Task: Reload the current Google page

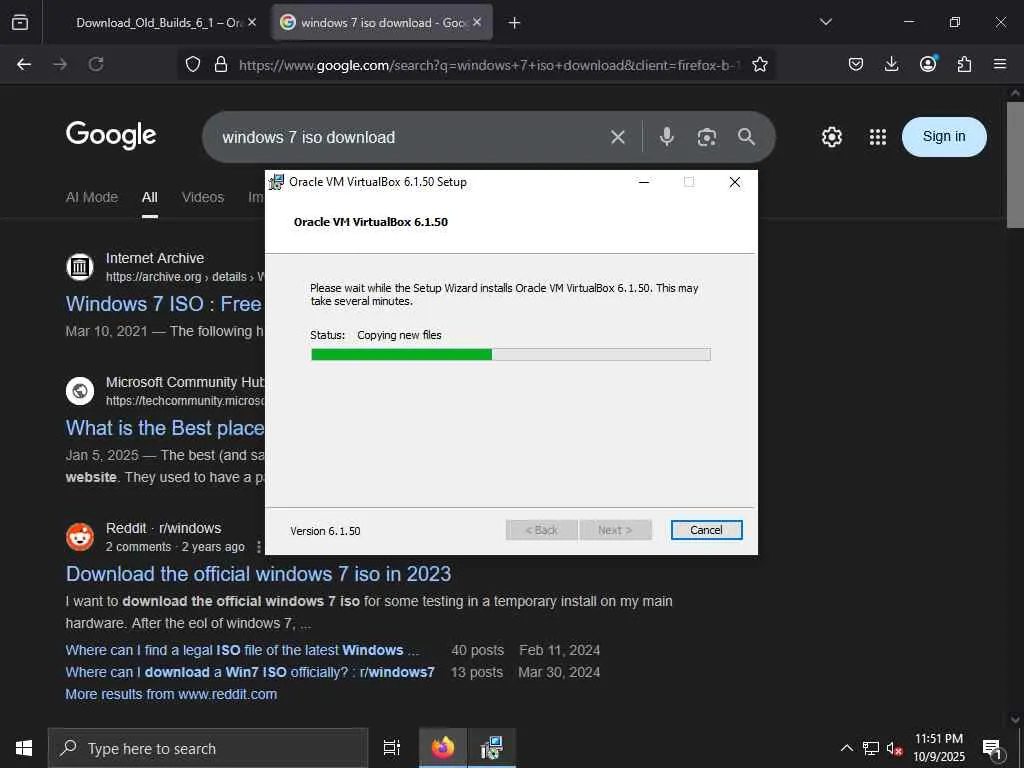Action: click(96, 64)
